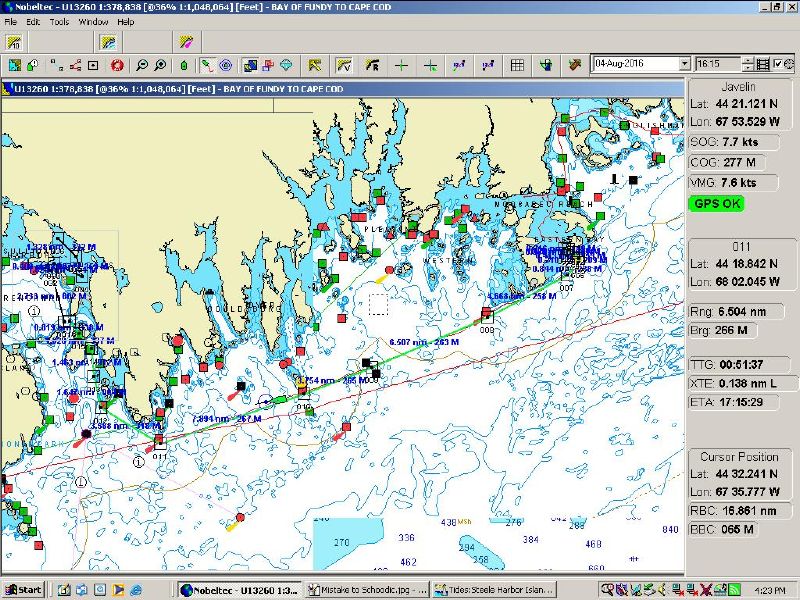Click the grid table icon in toolbar
The height and width of the screenshot is (600, 800).
point(517,65)
